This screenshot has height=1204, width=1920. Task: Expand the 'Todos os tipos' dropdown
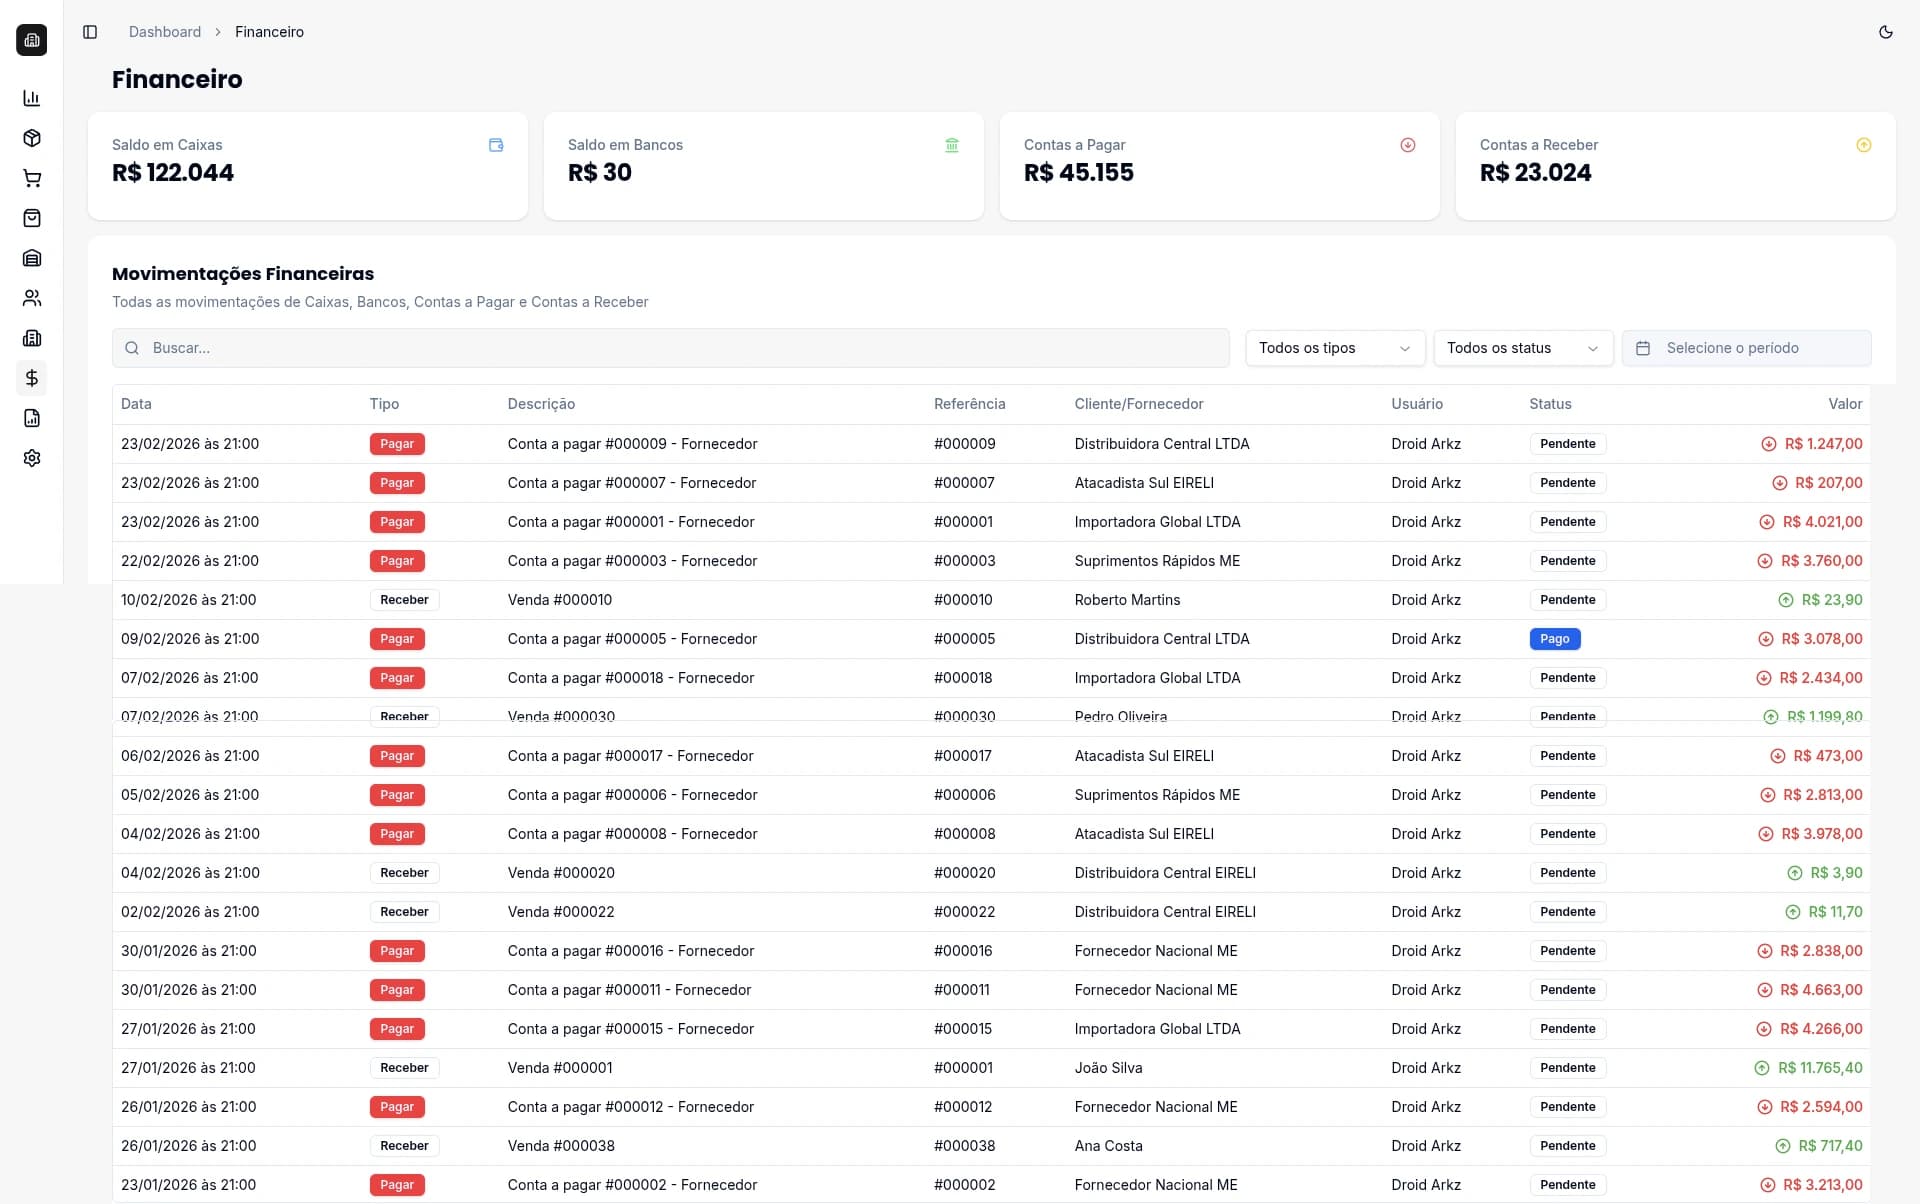point(1334,348)
